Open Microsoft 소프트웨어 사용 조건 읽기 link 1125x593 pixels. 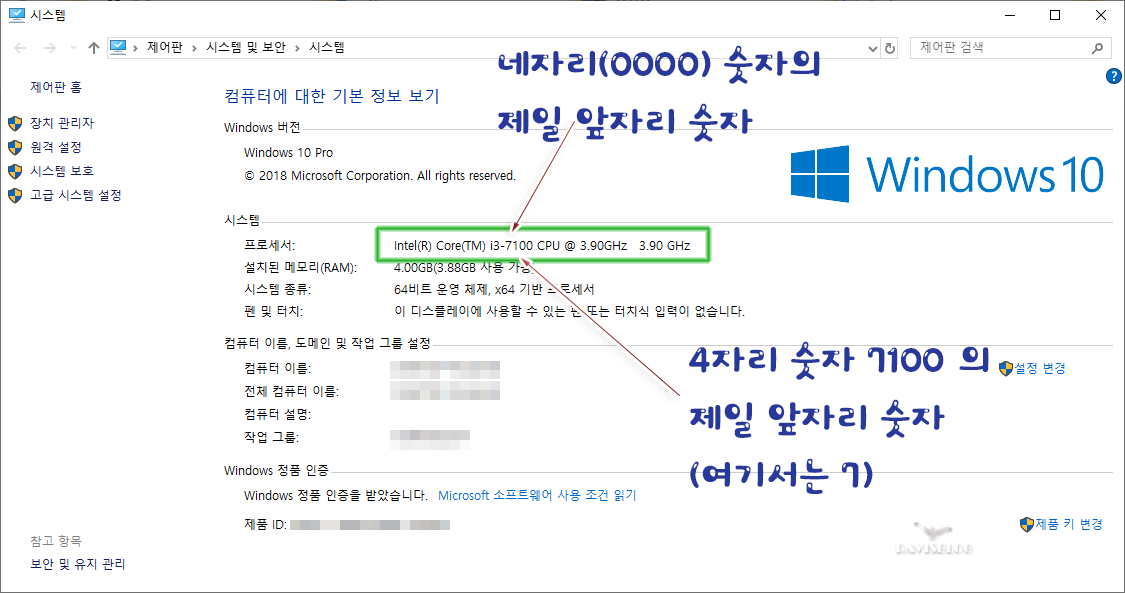(537, 495)
